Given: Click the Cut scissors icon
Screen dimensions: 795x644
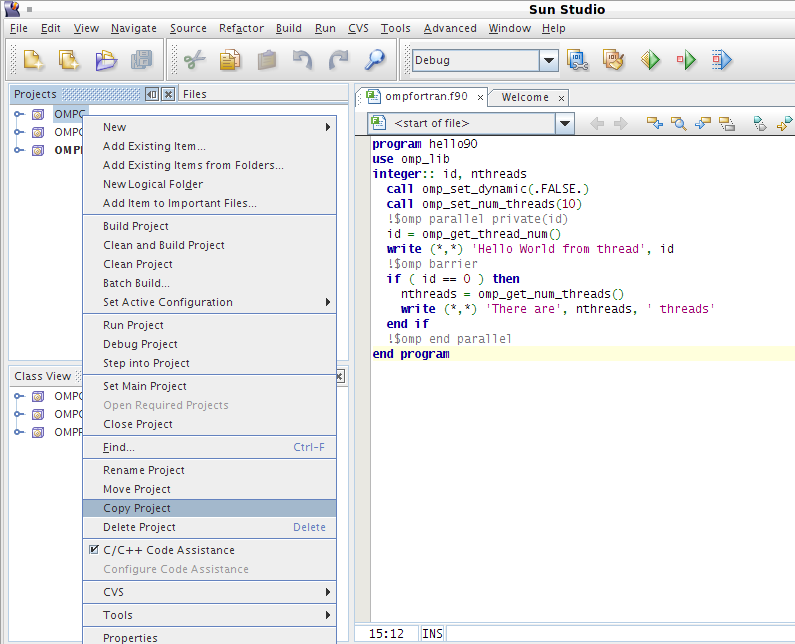Looking at the screenshot, I should tap(194, 60).
